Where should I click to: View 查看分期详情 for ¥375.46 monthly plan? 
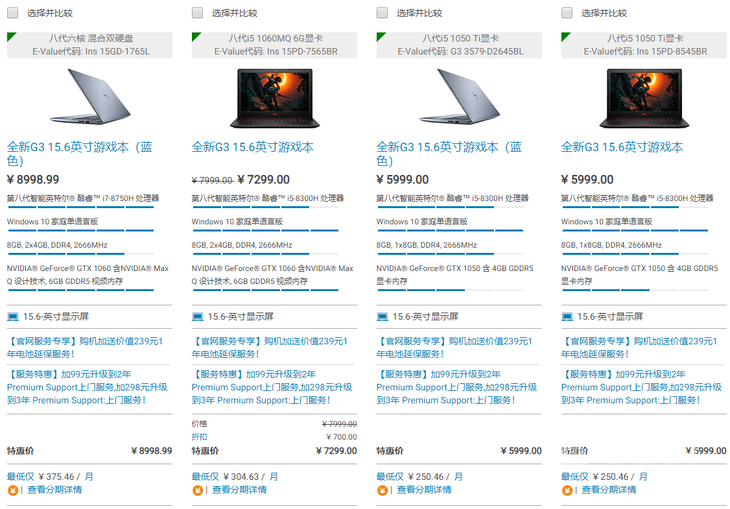(54, 490)
